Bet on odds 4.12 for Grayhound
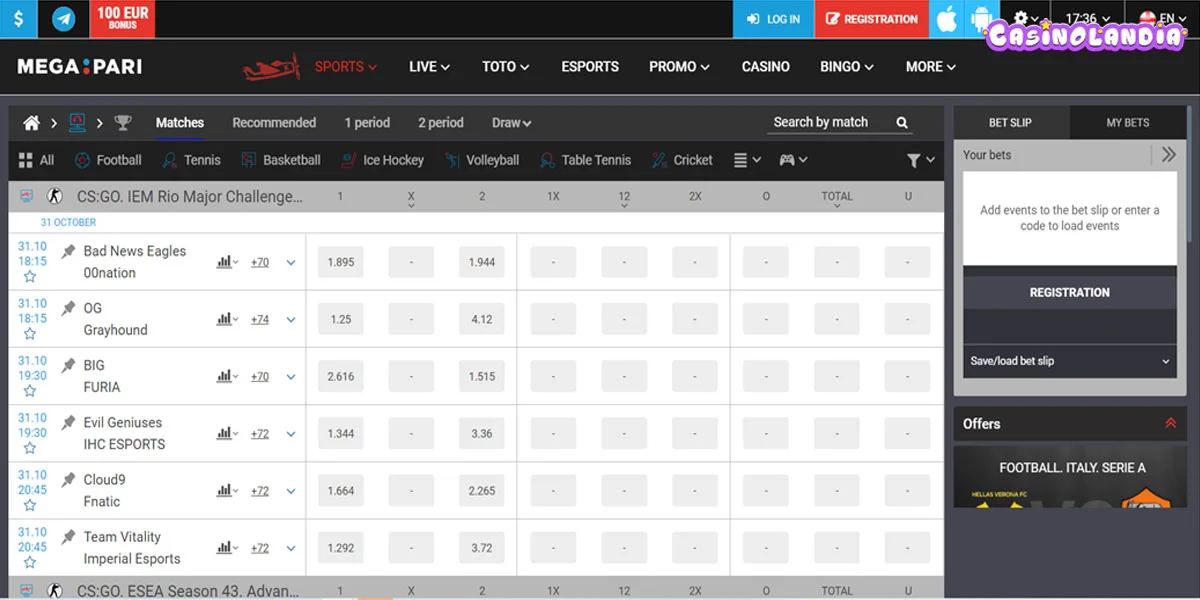 [481, 319]
